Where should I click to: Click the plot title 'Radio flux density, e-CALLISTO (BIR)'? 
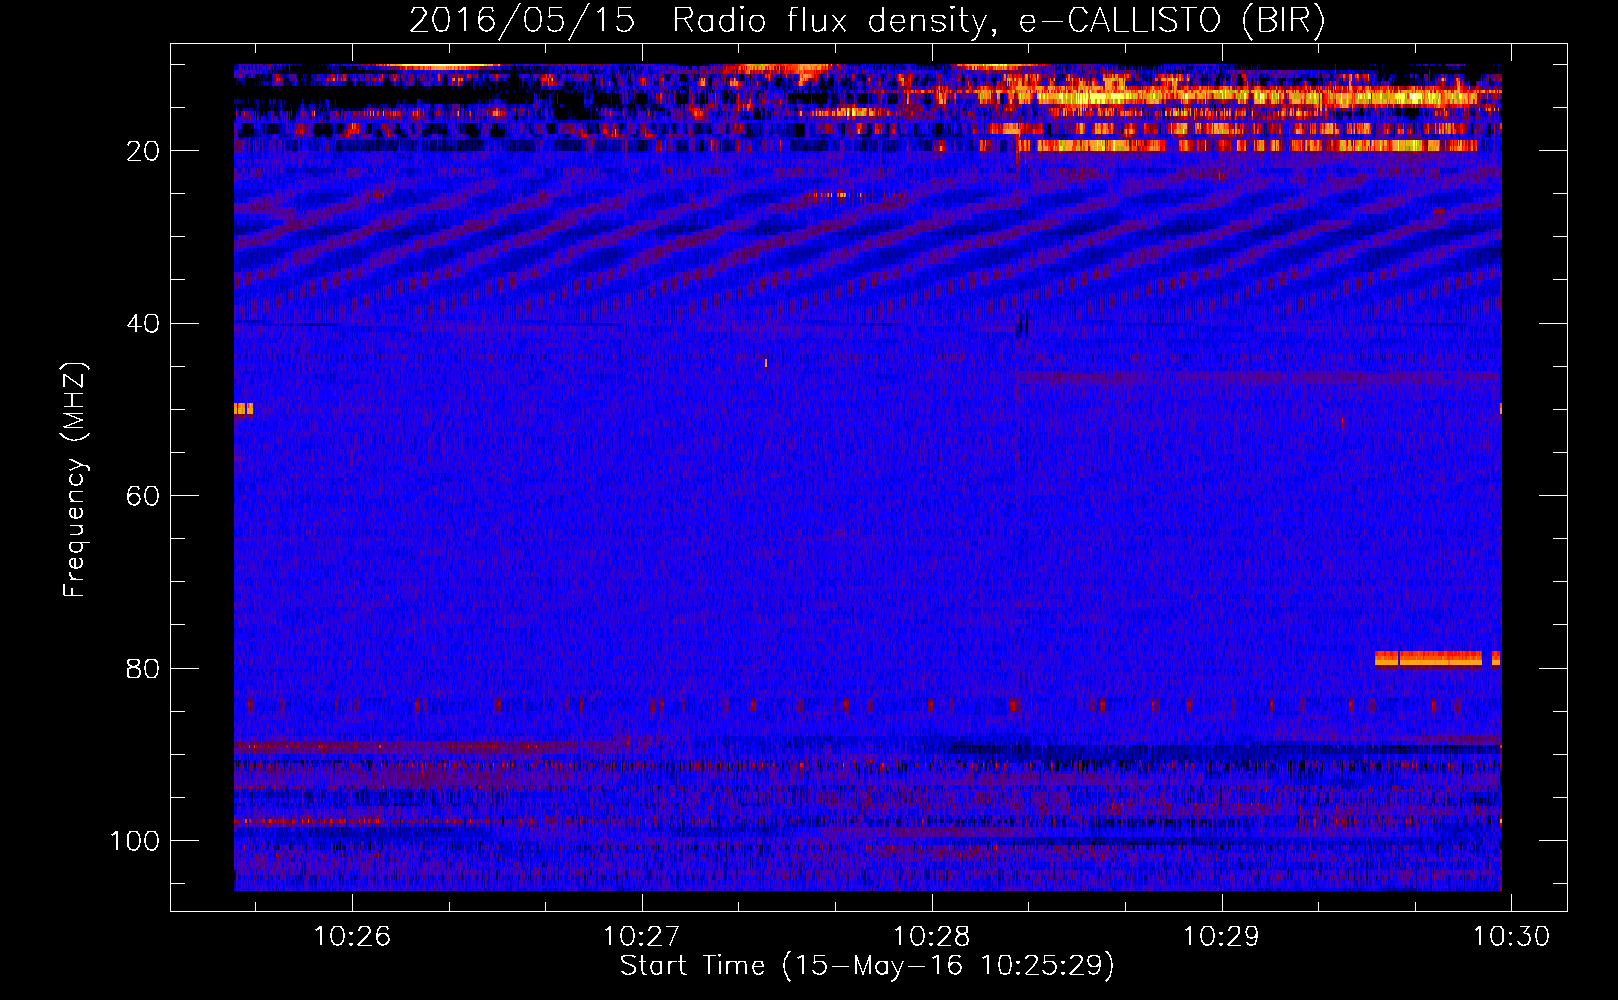tap(998, 21)
